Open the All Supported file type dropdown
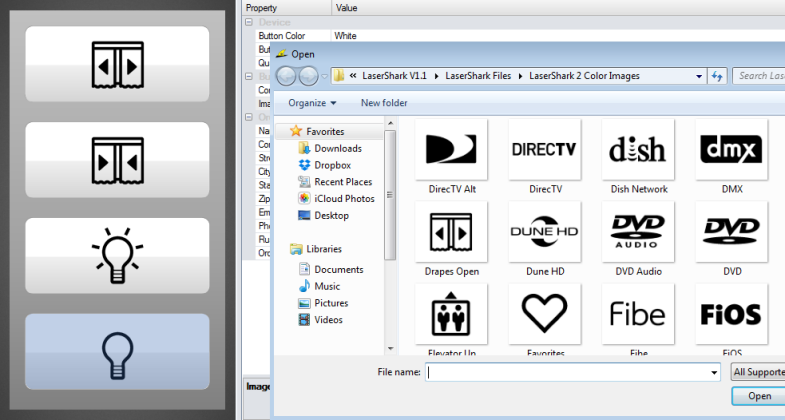The height and width of the screenshot is (420, 785). coord(757,372)
